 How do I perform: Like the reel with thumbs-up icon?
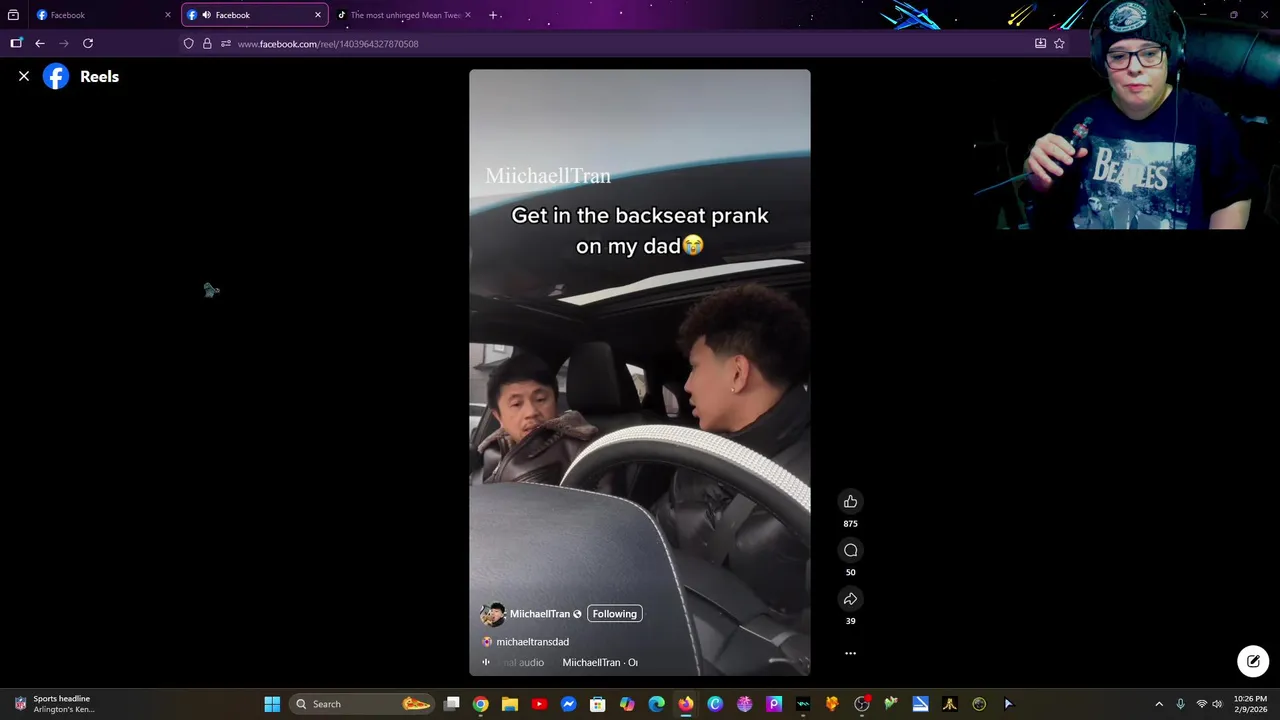point(850,502)
